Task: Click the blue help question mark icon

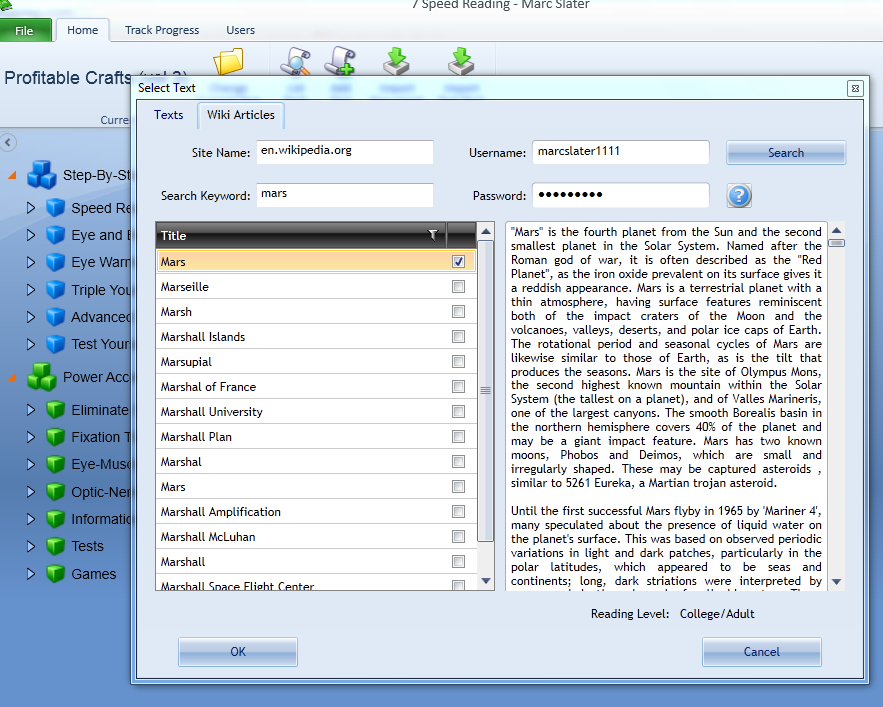Action: (739, 196)
